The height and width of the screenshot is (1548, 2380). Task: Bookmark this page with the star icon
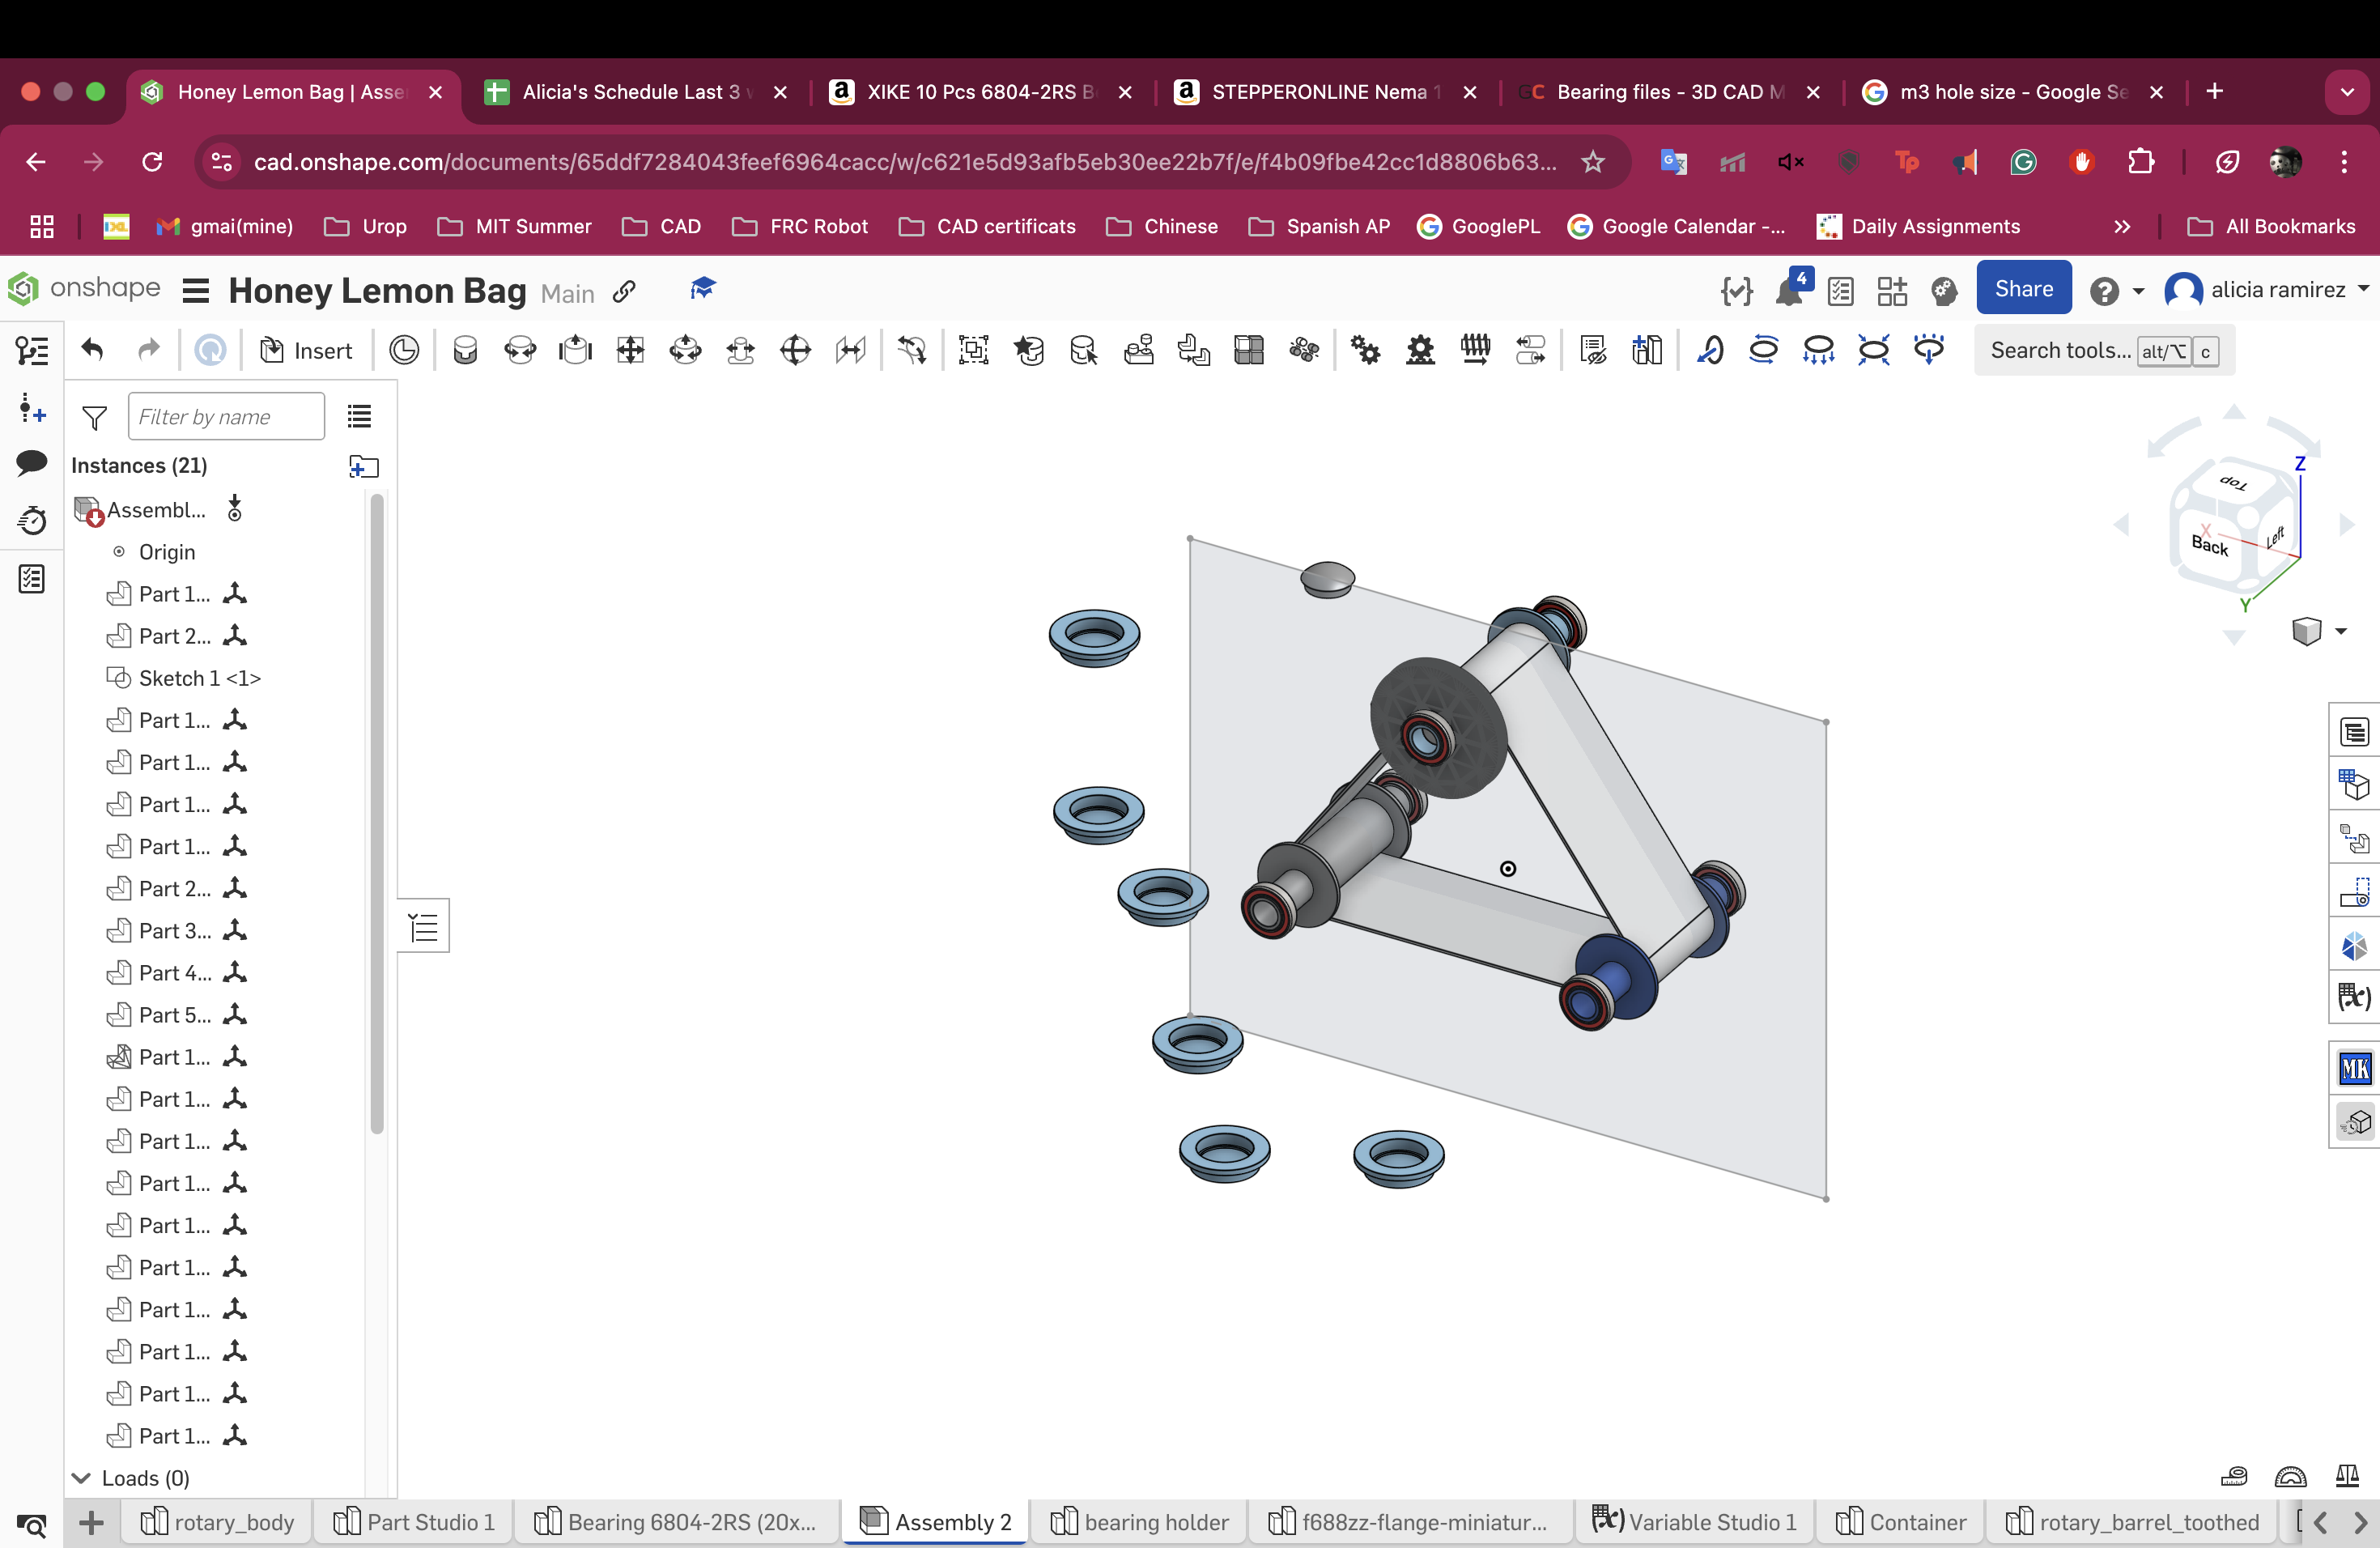(1593, 162)
